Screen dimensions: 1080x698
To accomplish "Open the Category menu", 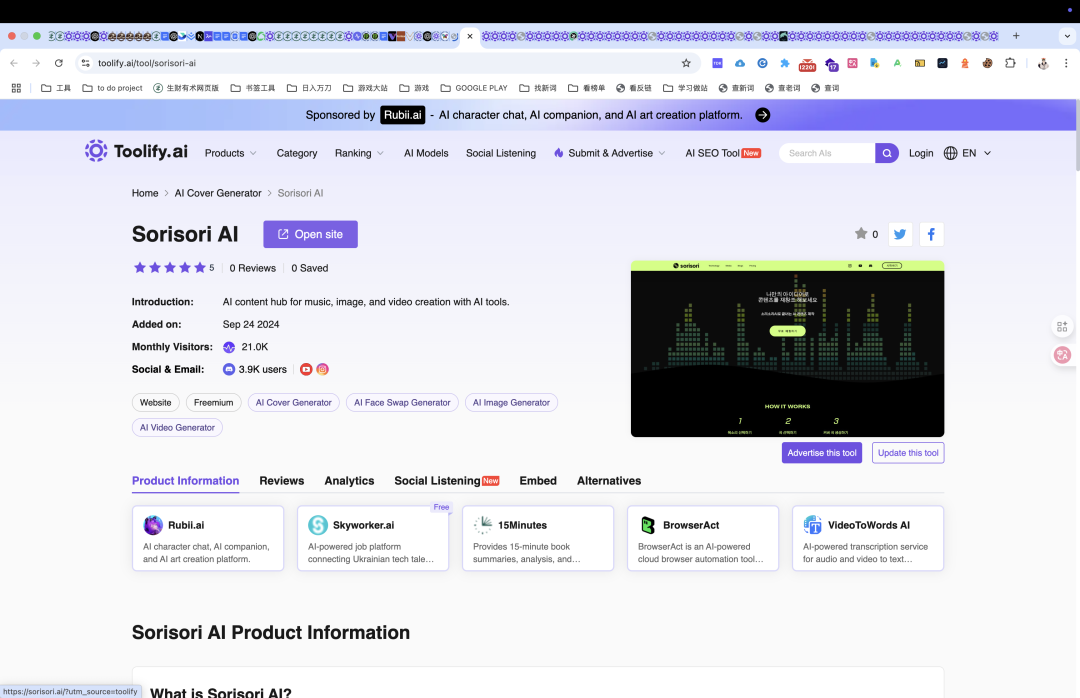I will point(297,153).
